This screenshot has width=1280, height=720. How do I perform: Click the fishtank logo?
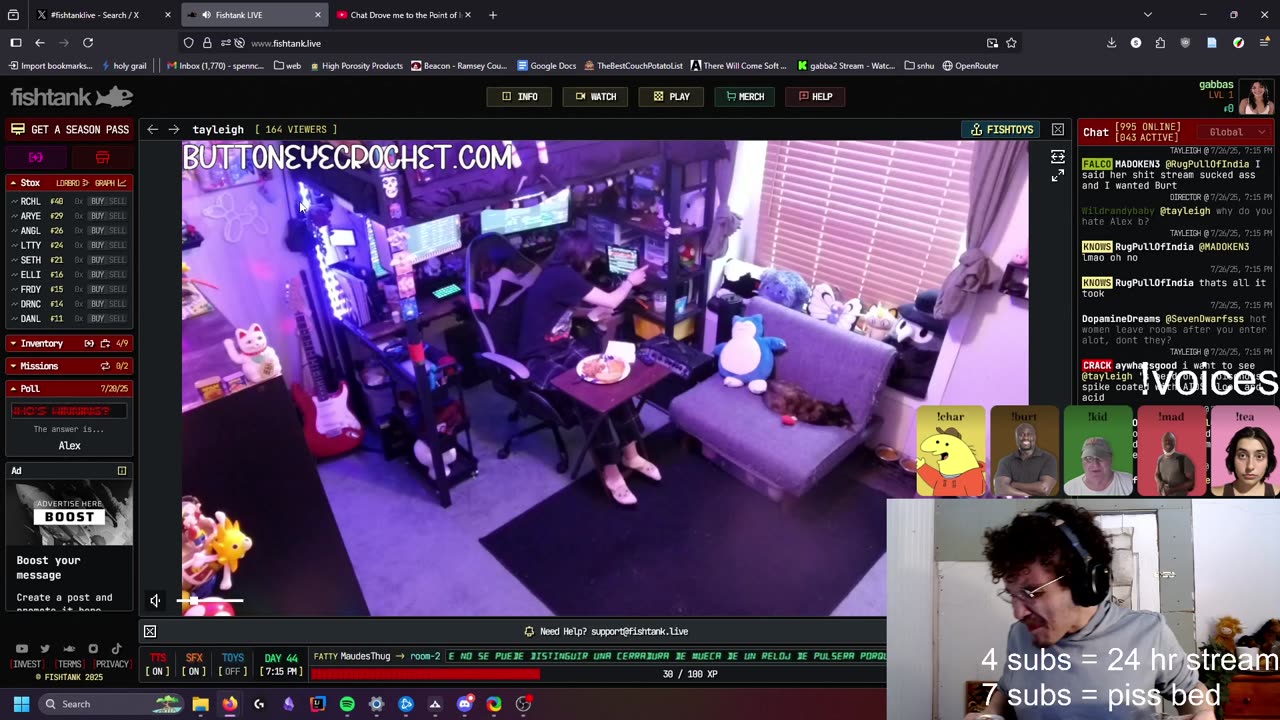(x=71, y=97)
